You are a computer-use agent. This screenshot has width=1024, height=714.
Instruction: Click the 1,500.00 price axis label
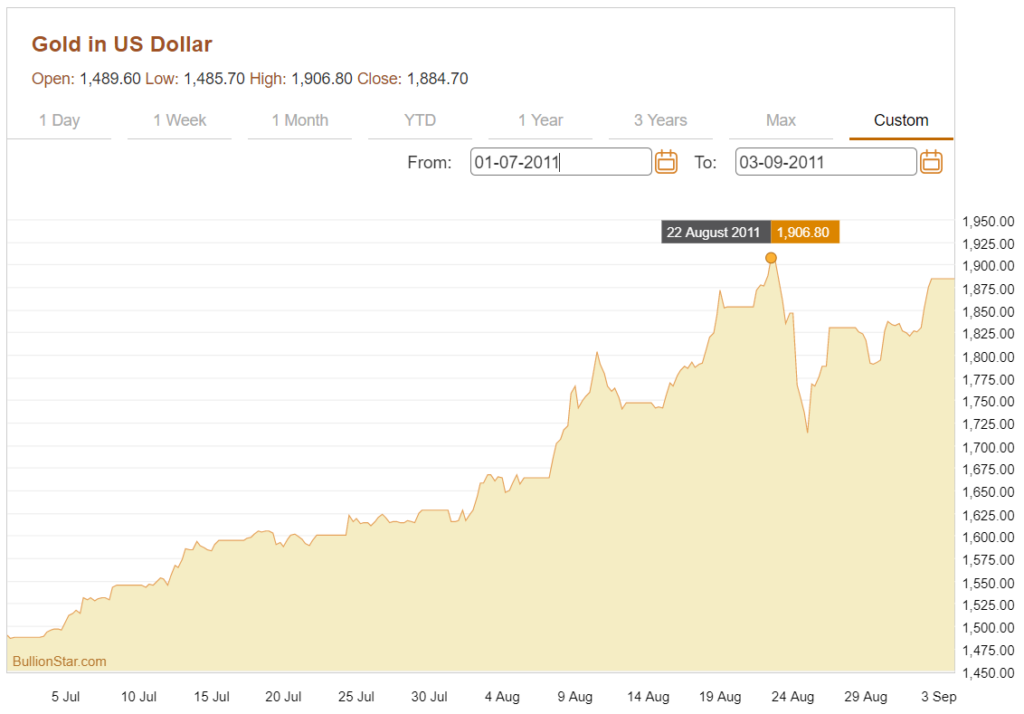coord(989,628)
